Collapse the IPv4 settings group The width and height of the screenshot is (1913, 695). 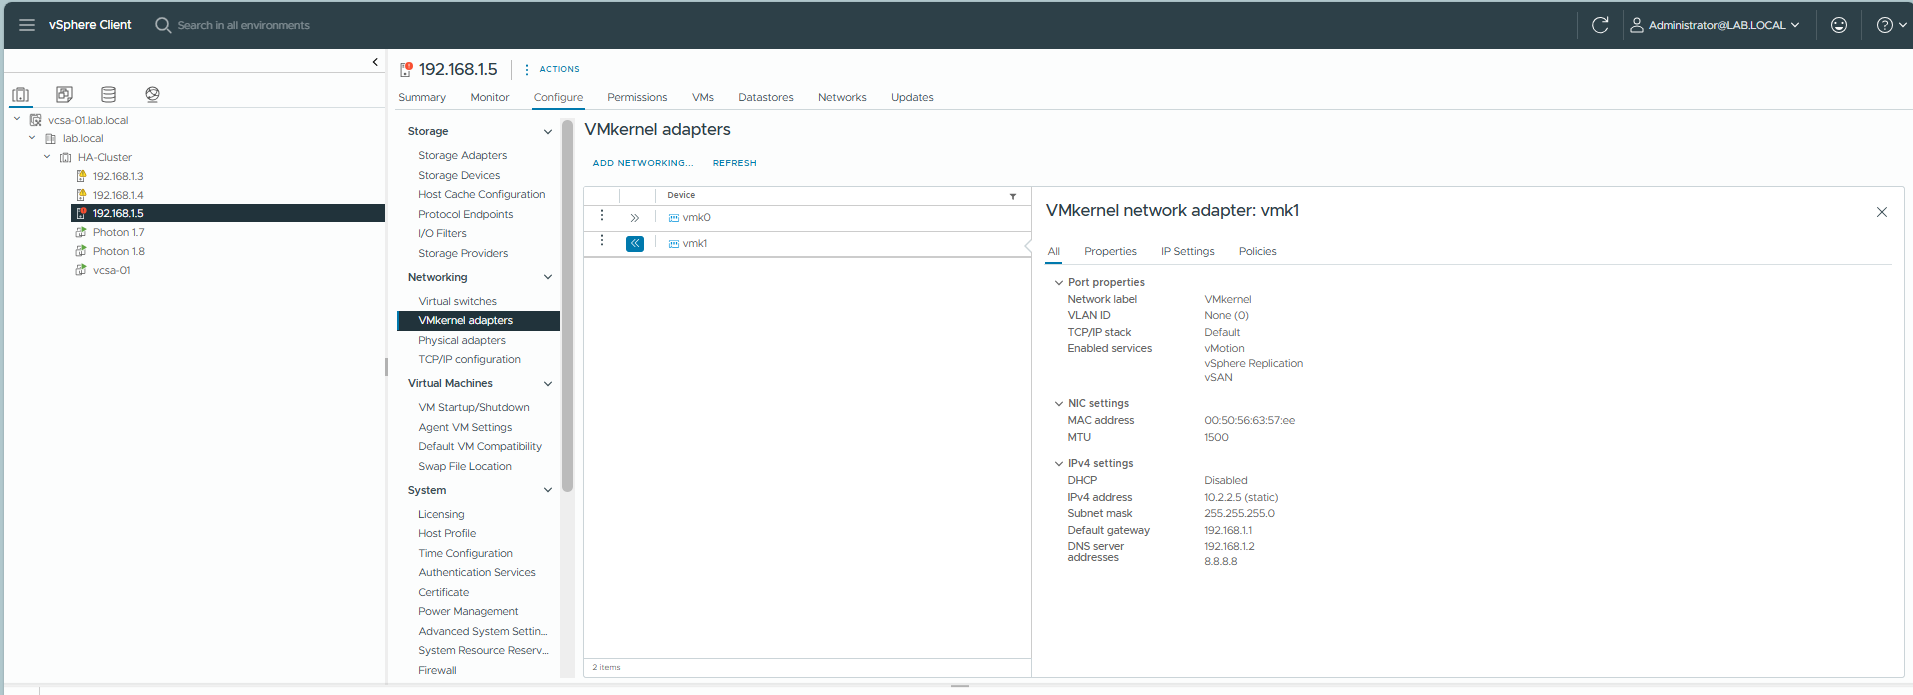coord(1059,464)
